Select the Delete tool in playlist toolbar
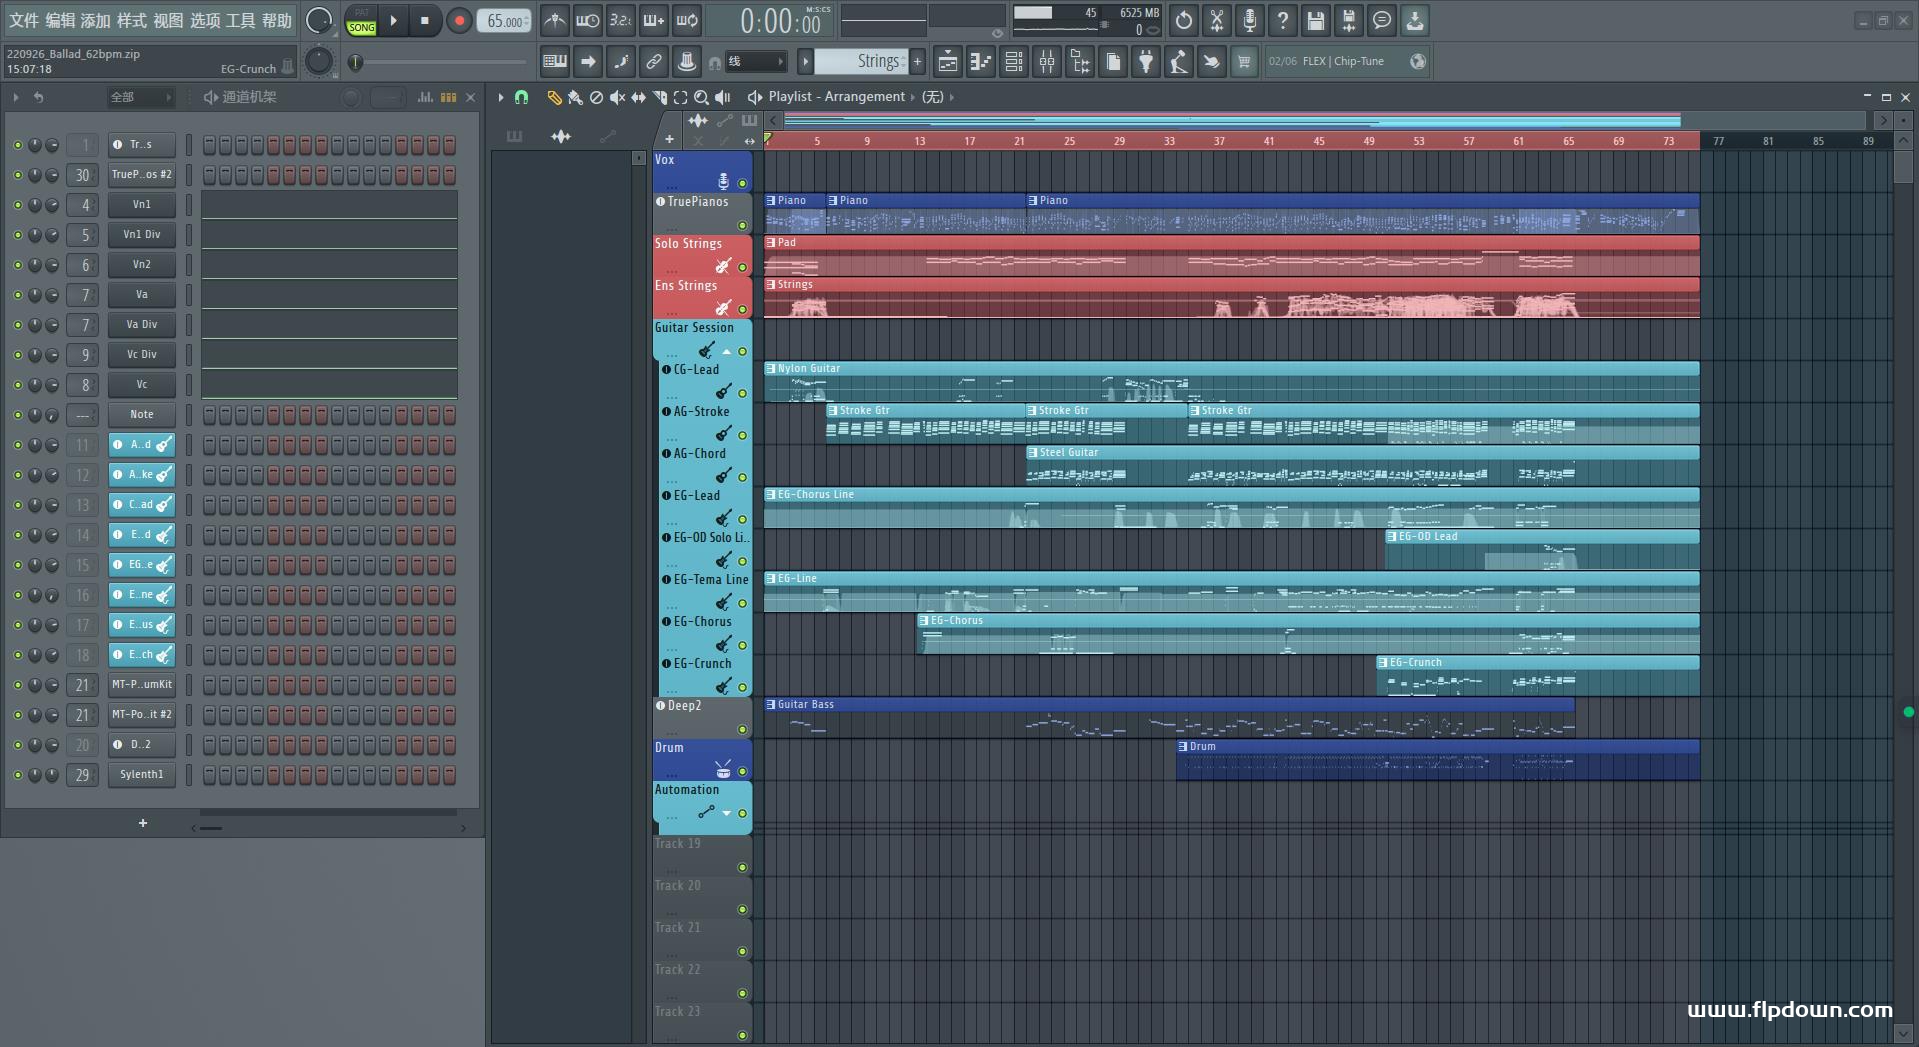Image resolution: width=1919 pixels, height=1047 pixels. [x=596, y=97]
